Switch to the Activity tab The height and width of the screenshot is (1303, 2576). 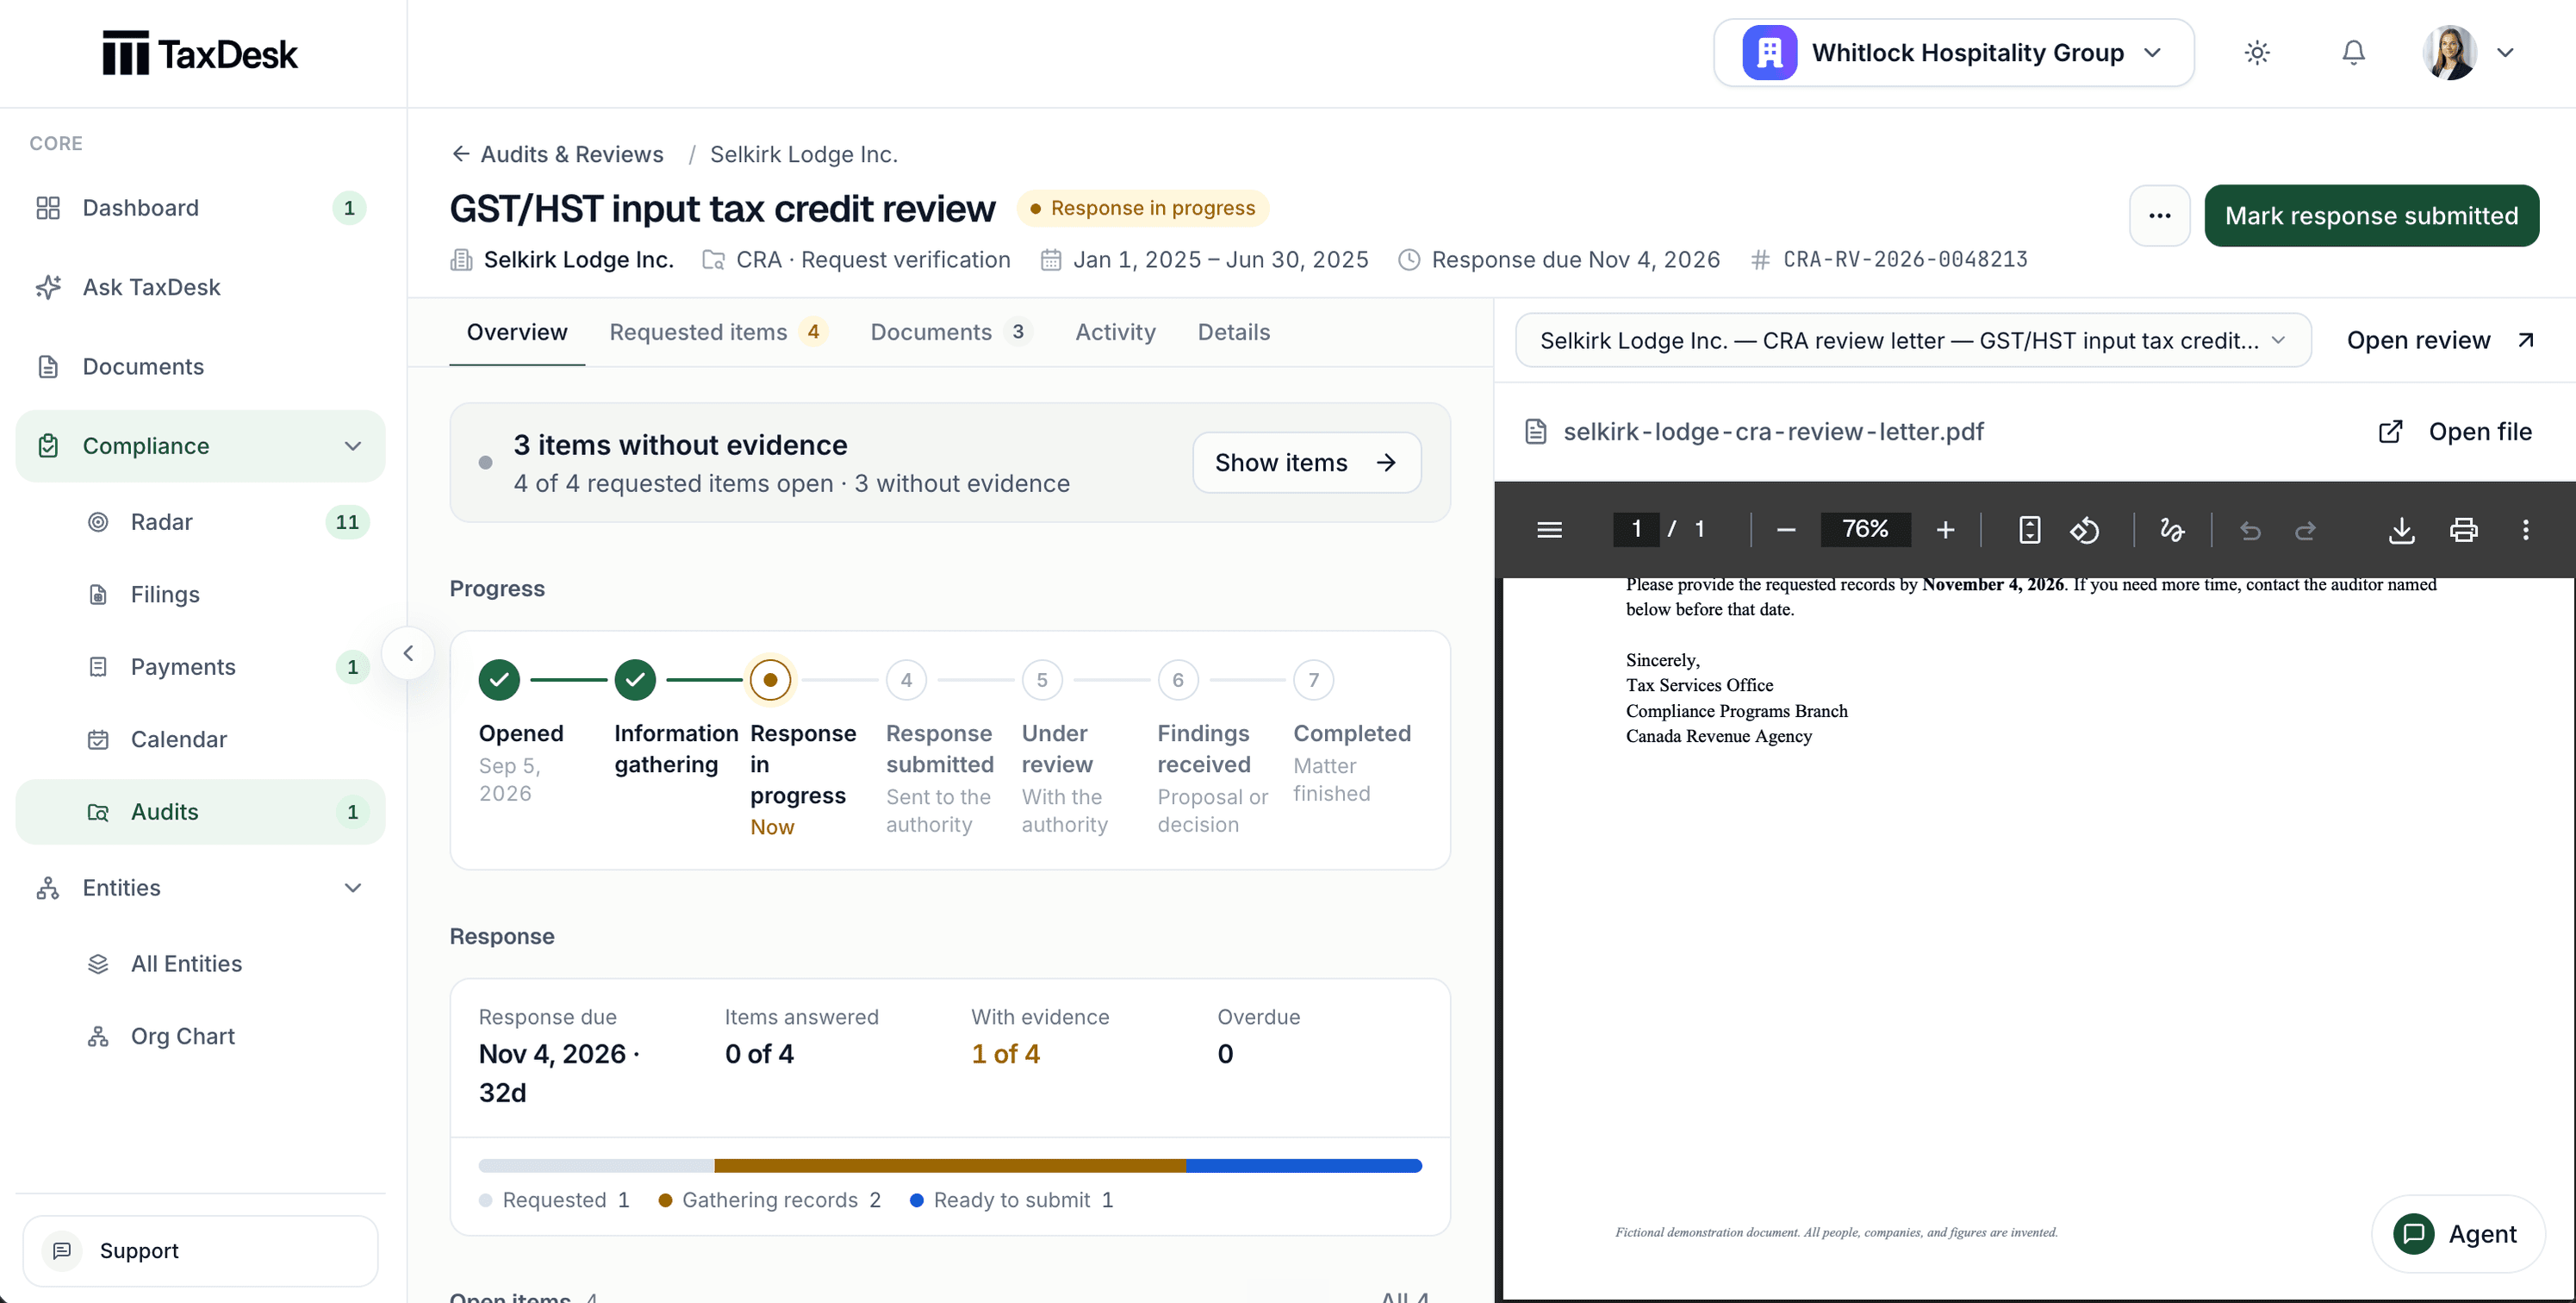pos(1115,332)
